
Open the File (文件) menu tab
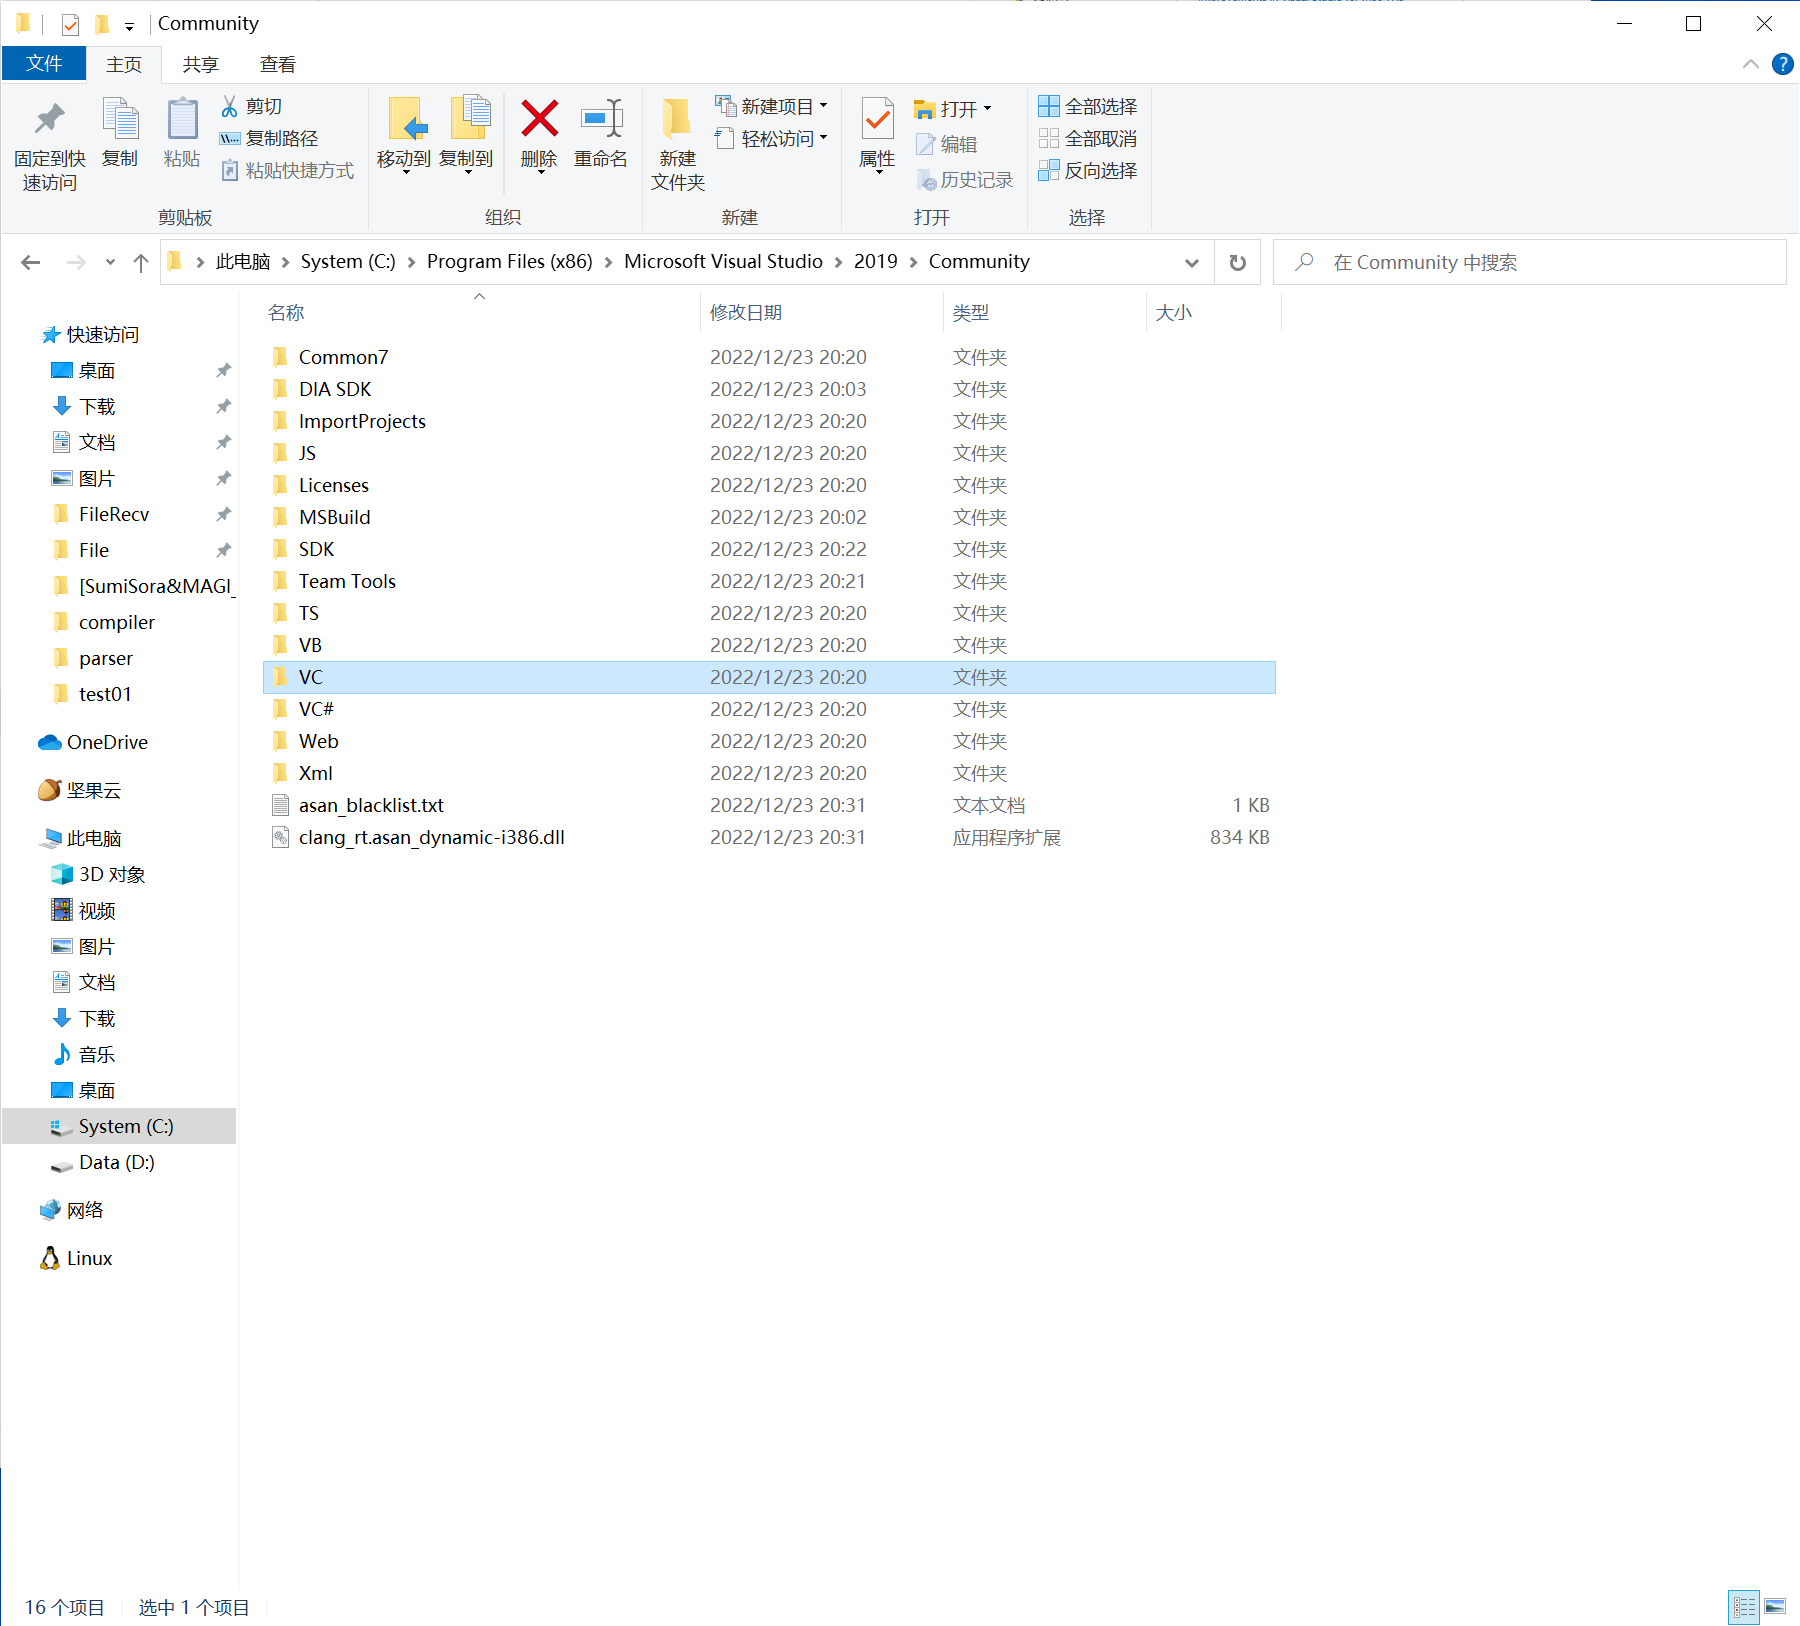pos(44,64)
